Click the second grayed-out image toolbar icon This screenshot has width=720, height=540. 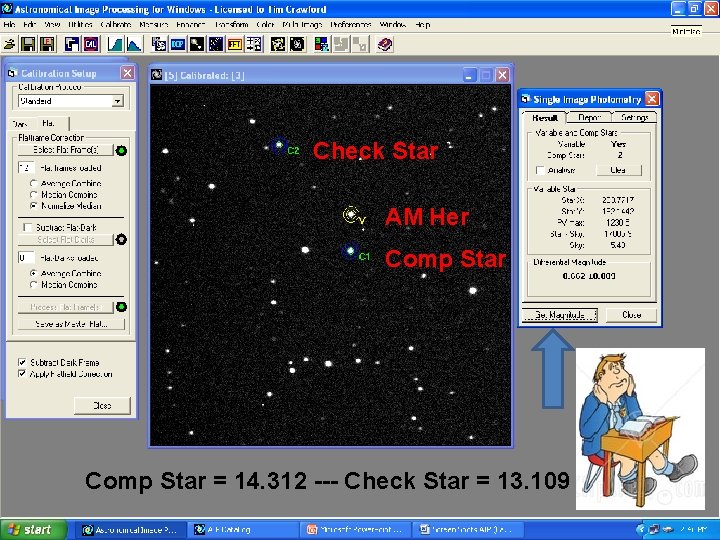click(360, 45)
